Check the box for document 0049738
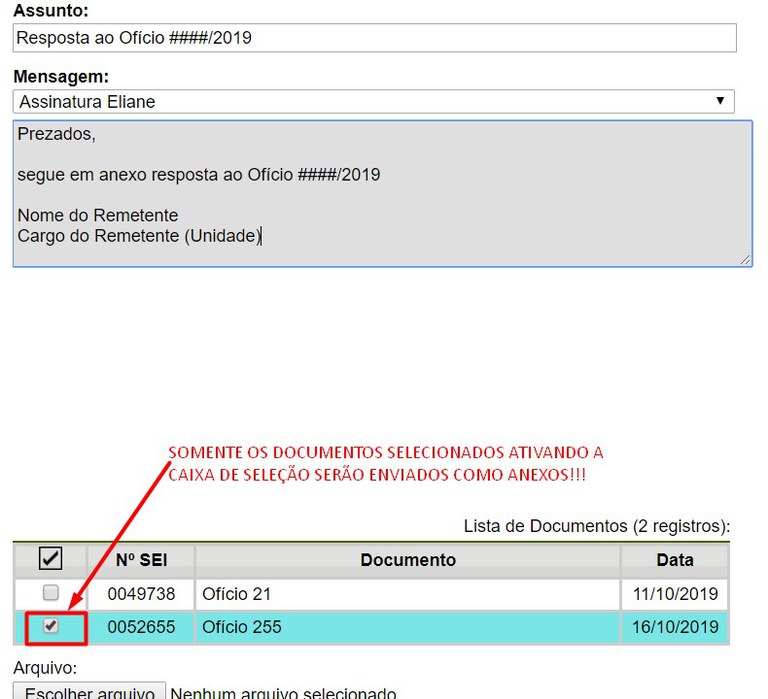Image resolution: width=768 pixels, height=699 pixels. (x=50, y=593)
